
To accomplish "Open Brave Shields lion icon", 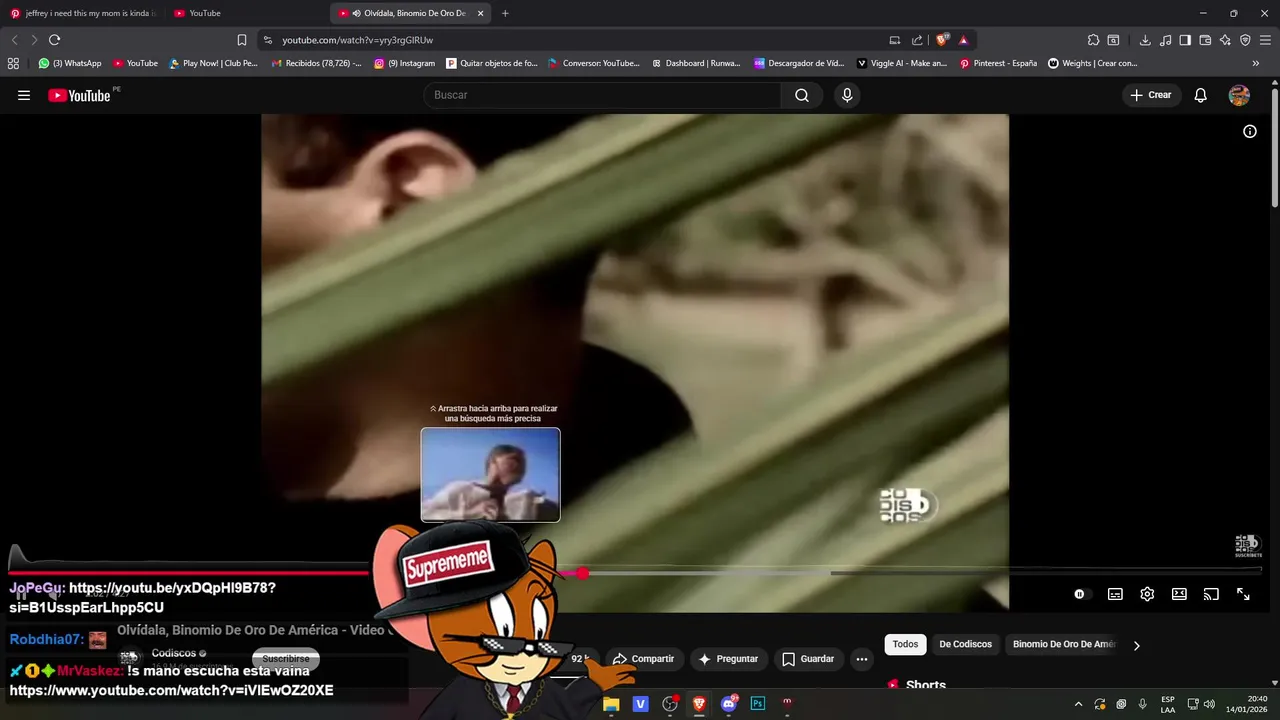I will click(942, 40).
